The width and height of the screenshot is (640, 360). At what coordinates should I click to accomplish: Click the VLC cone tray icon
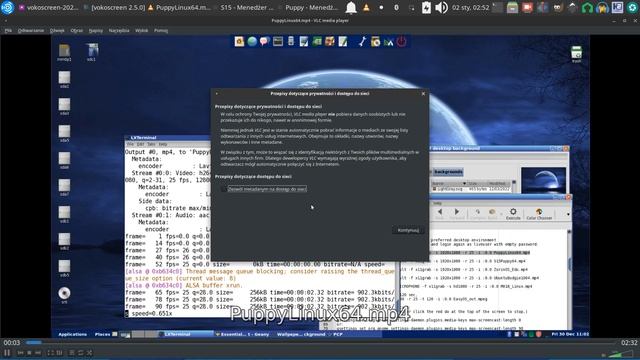point(366,7)
